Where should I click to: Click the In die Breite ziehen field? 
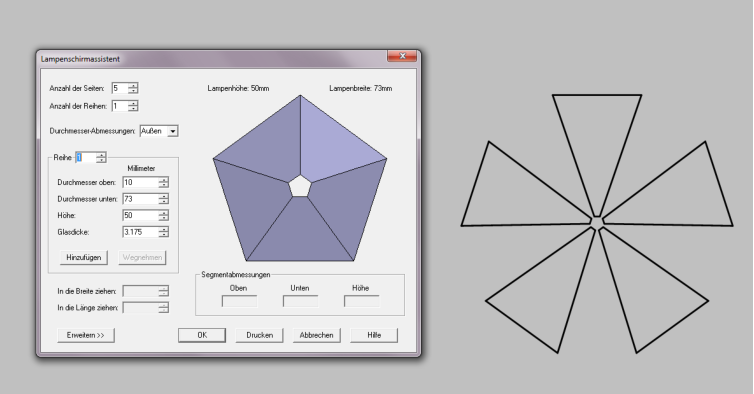point(140,291)
